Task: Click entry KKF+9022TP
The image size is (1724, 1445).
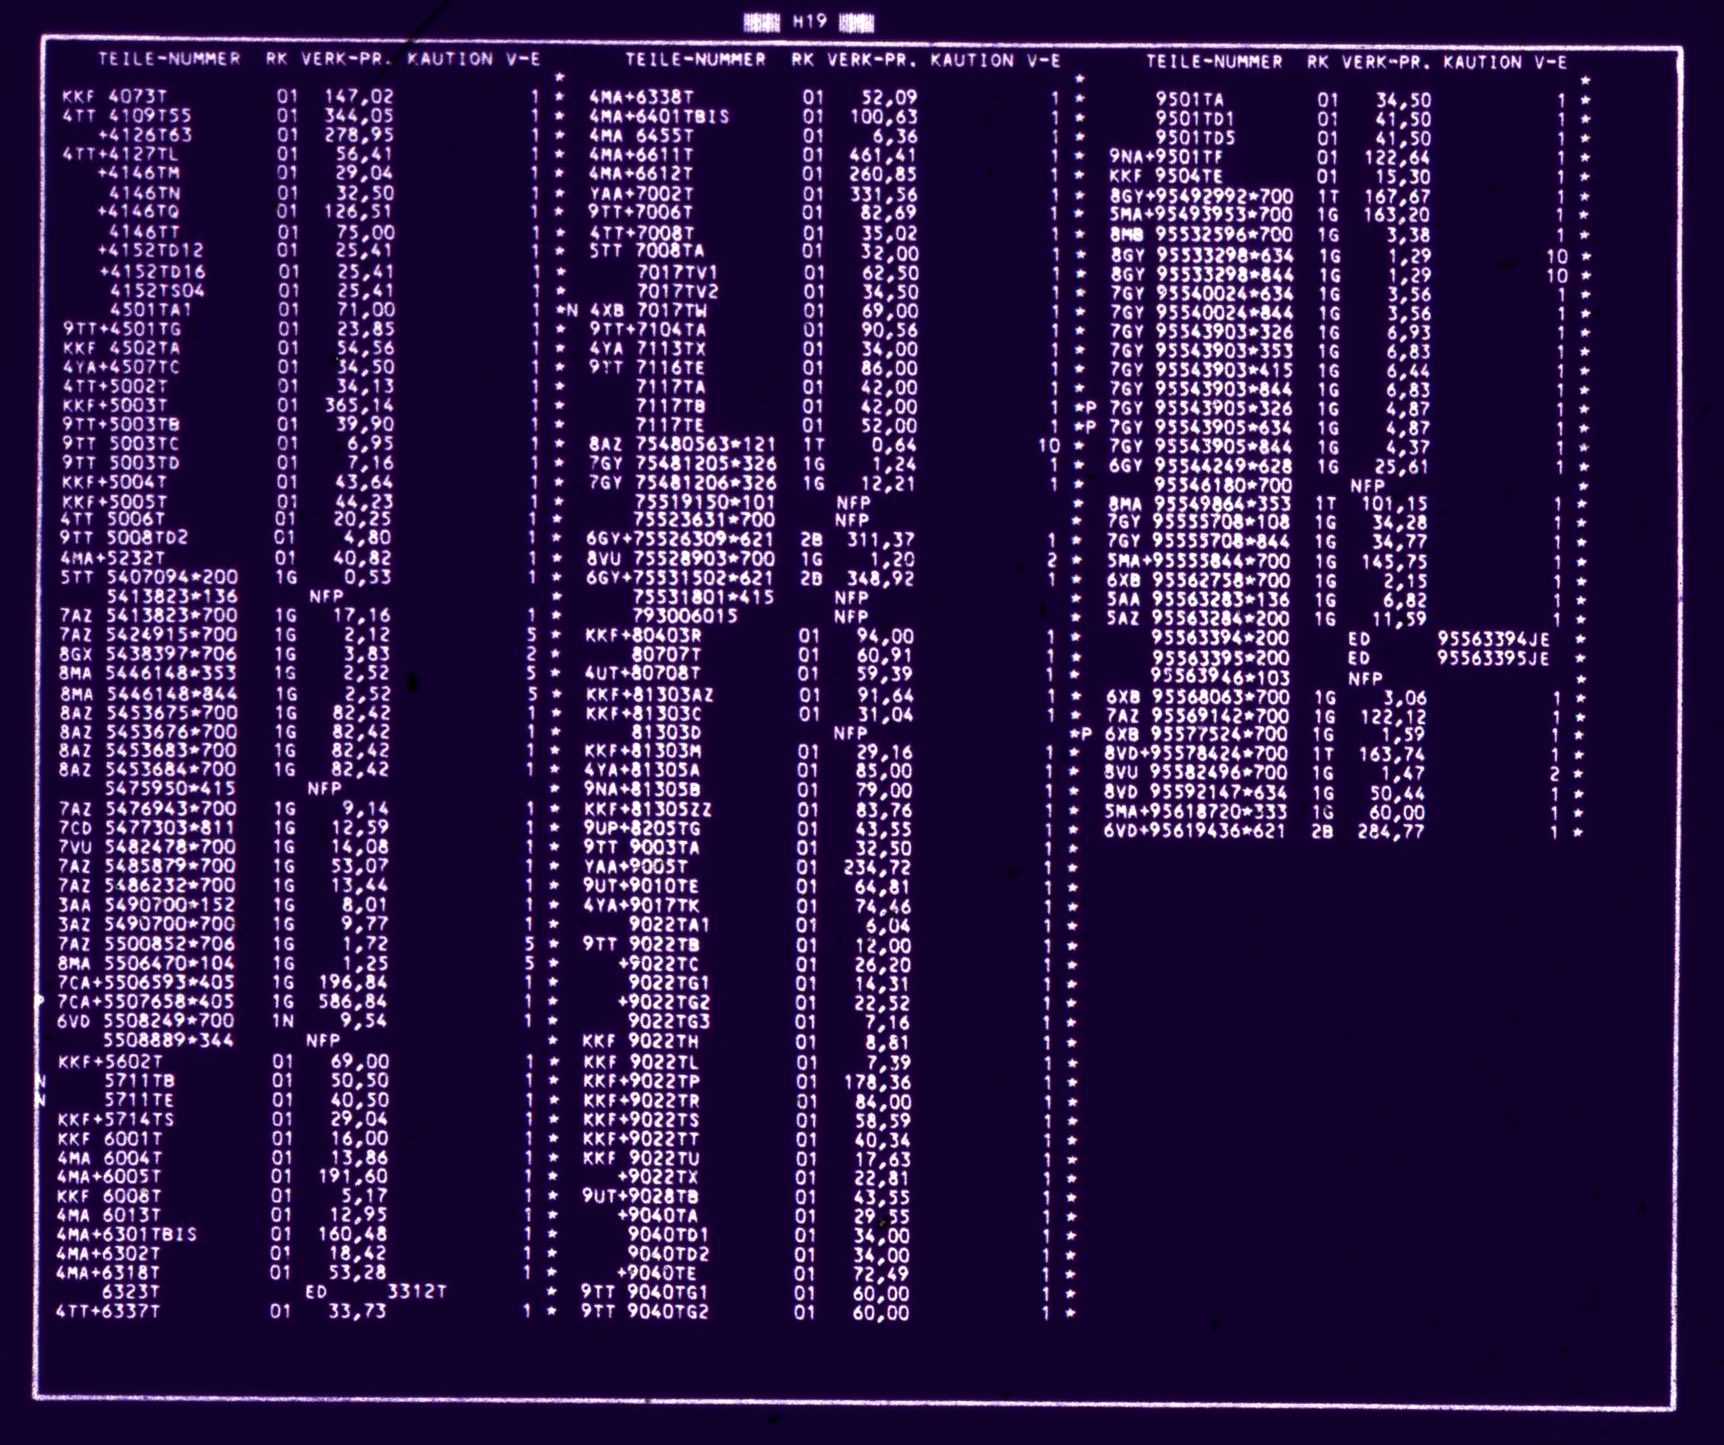Action: pyautogui.click(x=642, y=1081)
